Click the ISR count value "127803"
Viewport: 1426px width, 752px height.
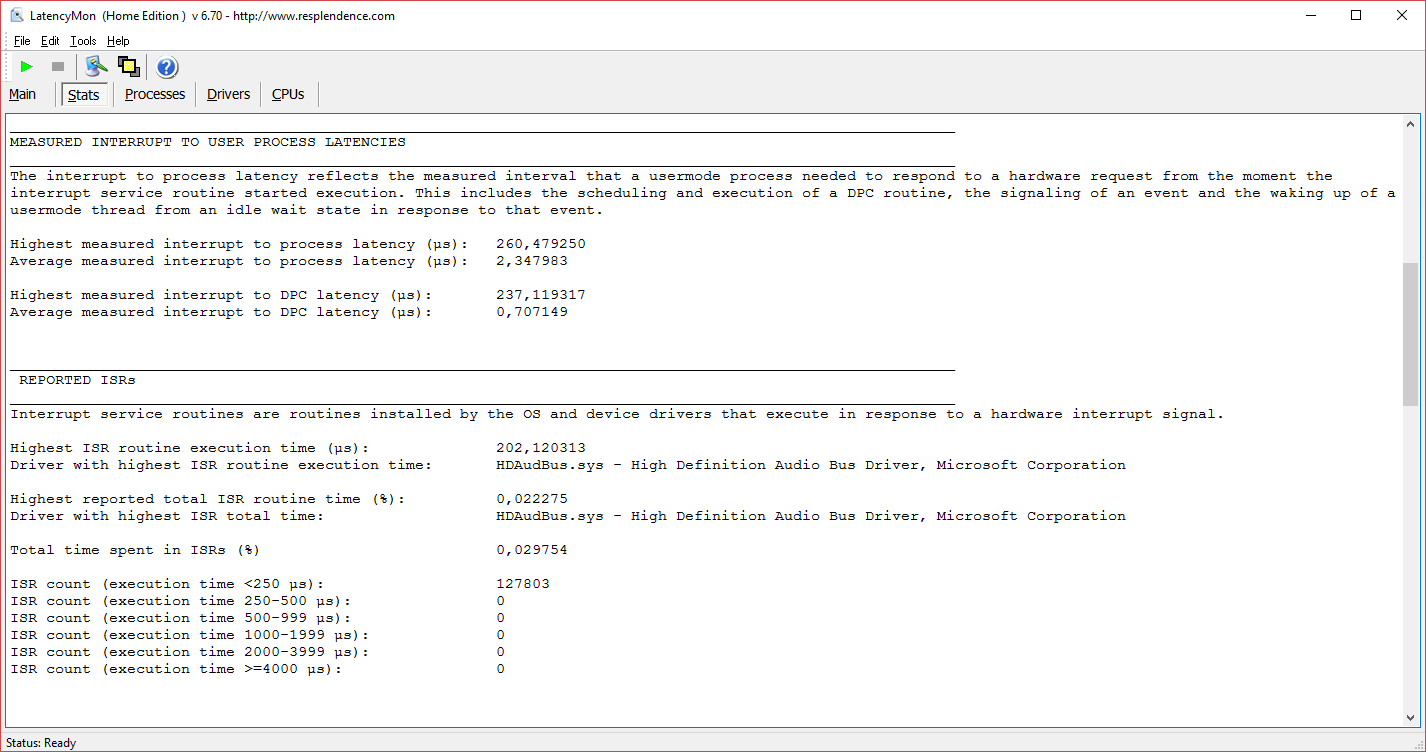coord(523,584)
